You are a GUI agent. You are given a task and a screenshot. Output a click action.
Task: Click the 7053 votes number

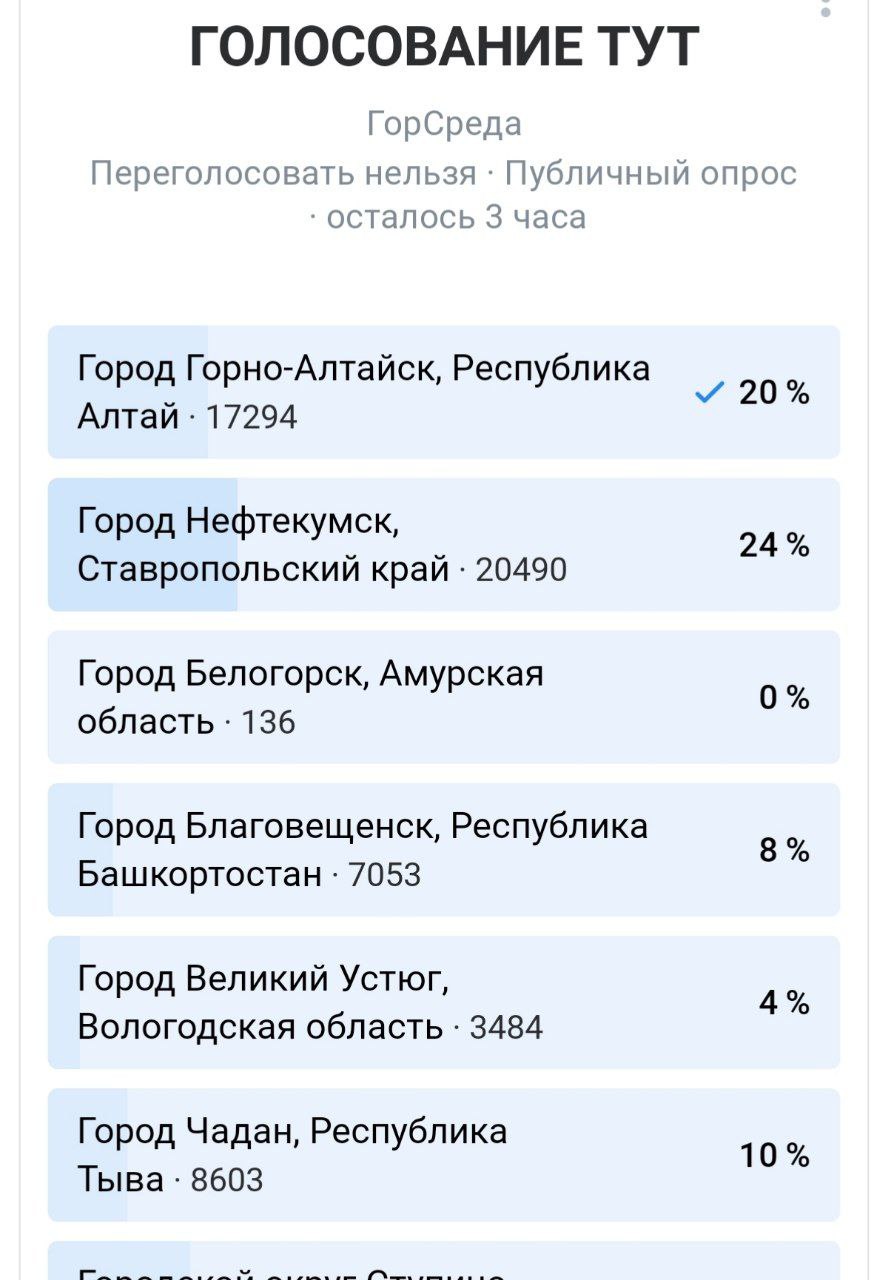385,875
